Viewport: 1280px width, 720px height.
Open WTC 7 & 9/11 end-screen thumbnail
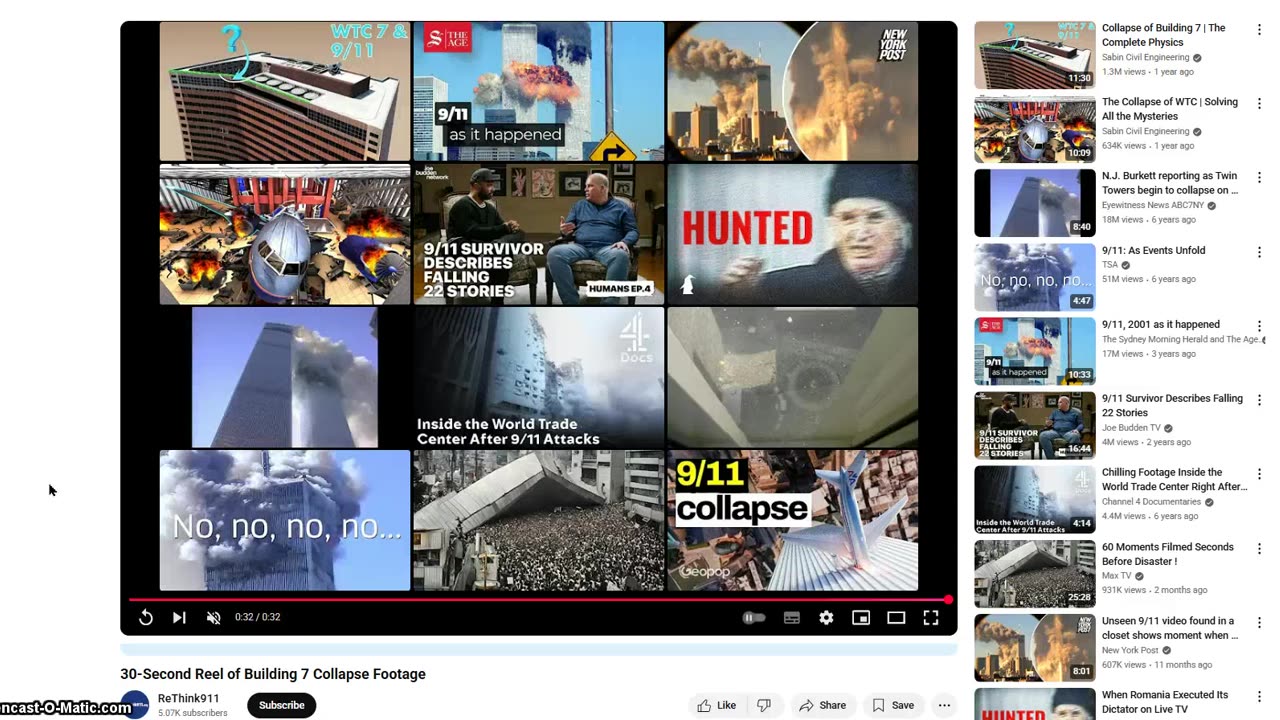coord(285,91)
